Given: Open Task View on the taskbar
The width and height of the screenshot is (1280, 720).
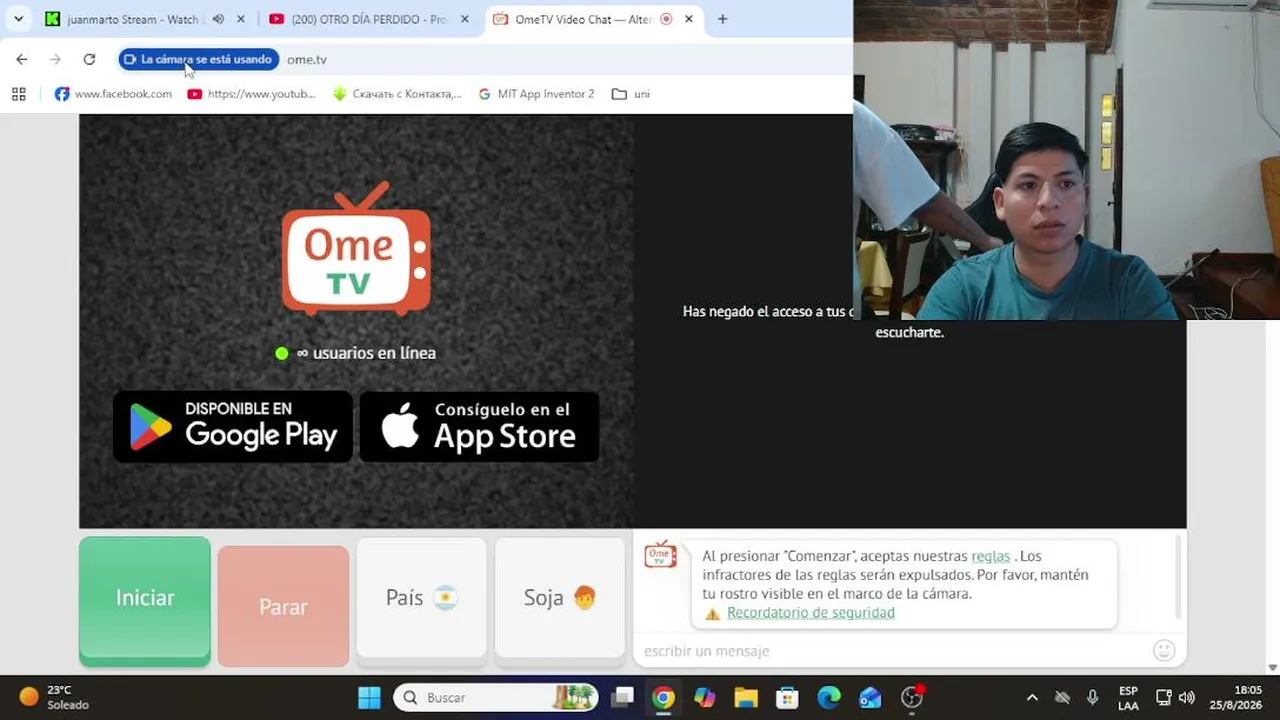Looking at the screenshot, I should (x=623, y=698).
